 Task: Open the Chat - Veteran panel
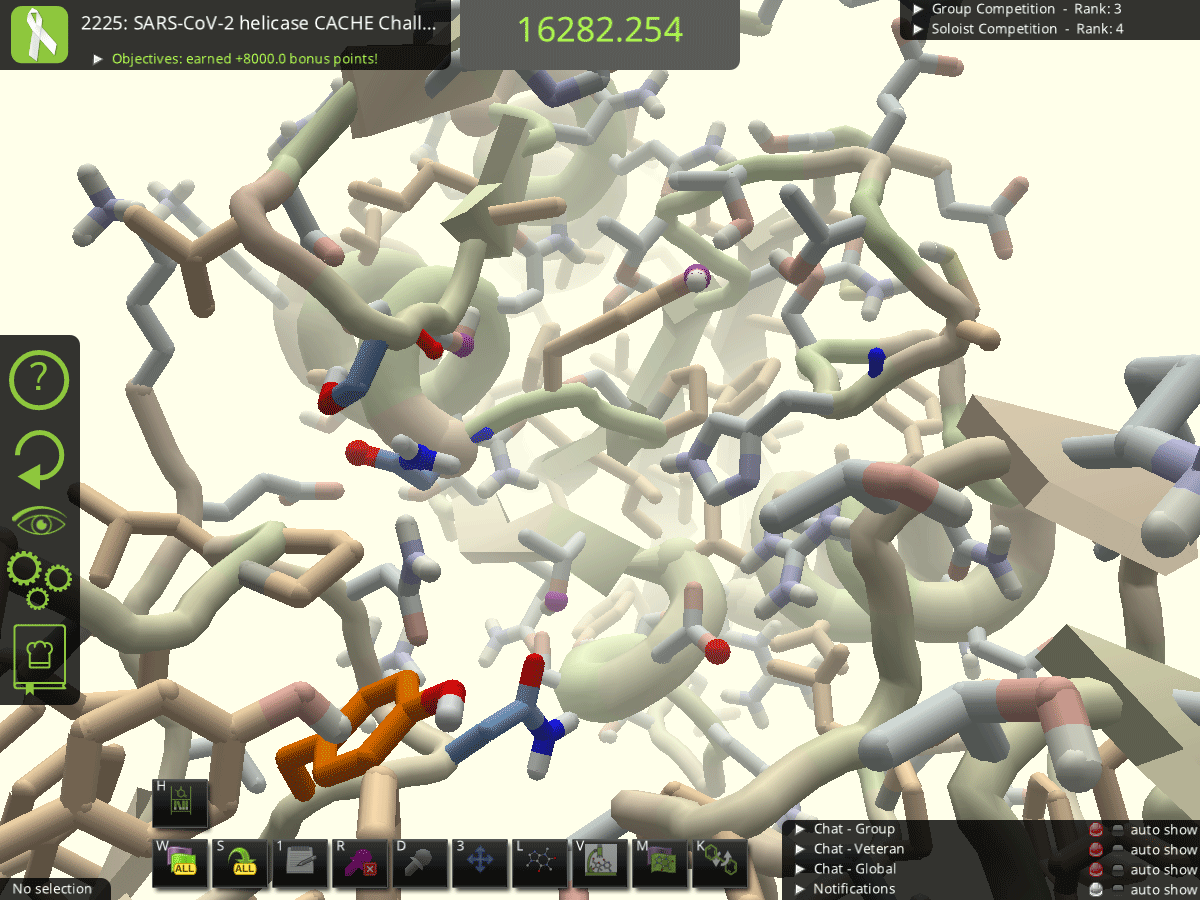(x=858, y=849)
